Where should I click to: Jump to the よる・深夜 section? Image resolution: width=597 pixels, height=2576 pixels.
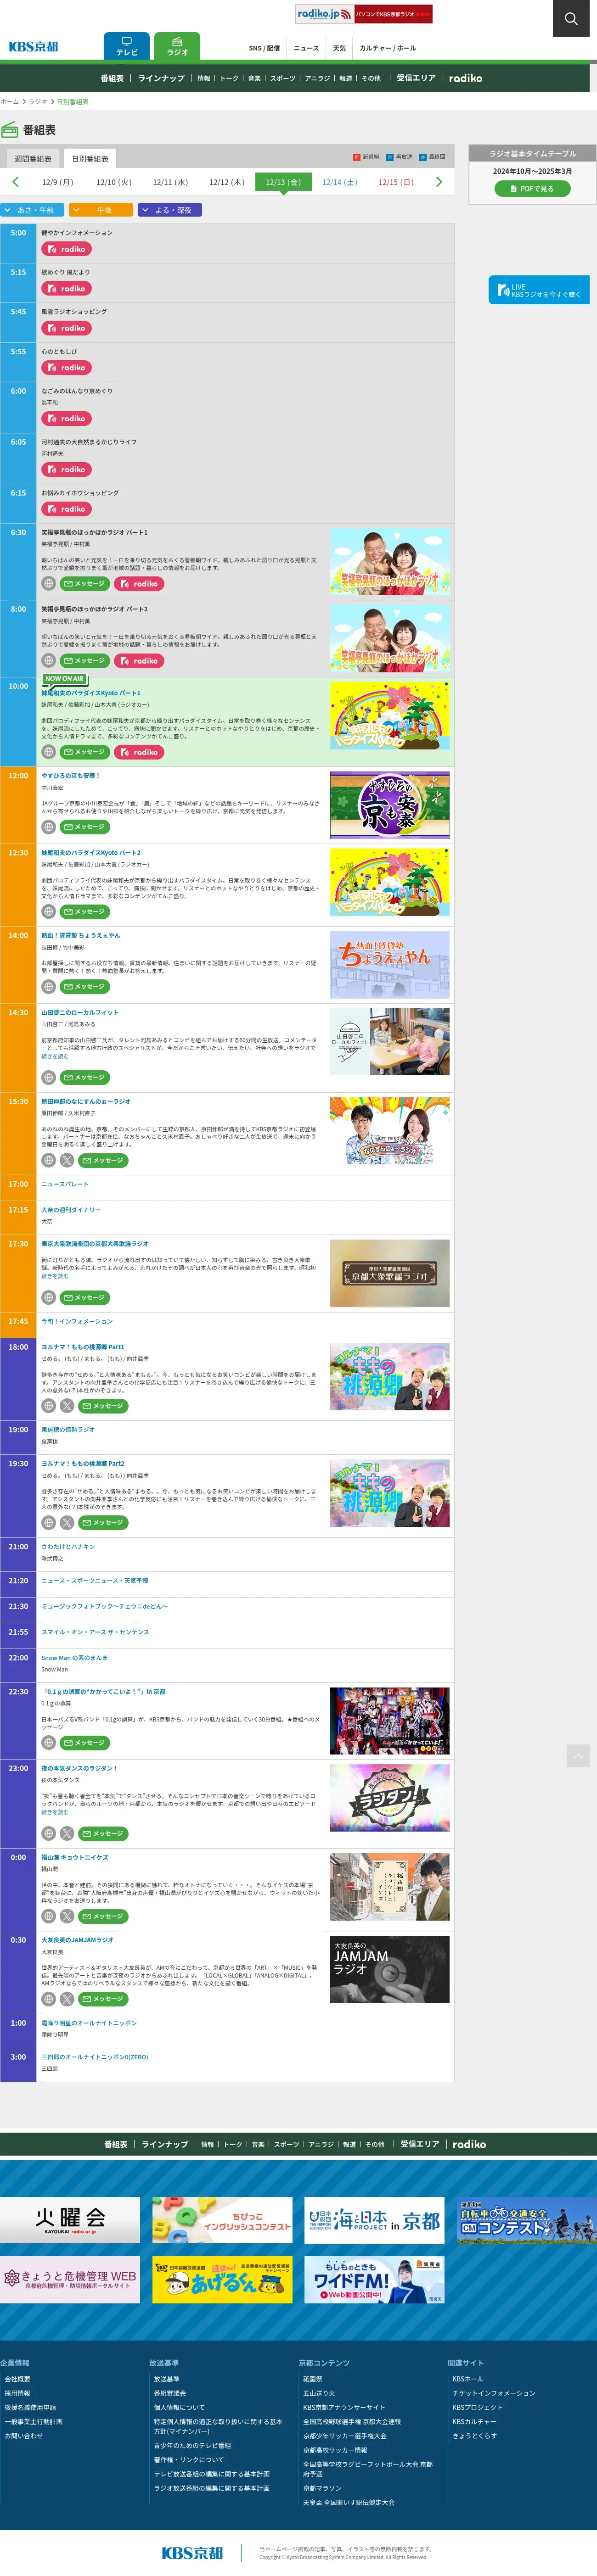click(x=170, y=210)
